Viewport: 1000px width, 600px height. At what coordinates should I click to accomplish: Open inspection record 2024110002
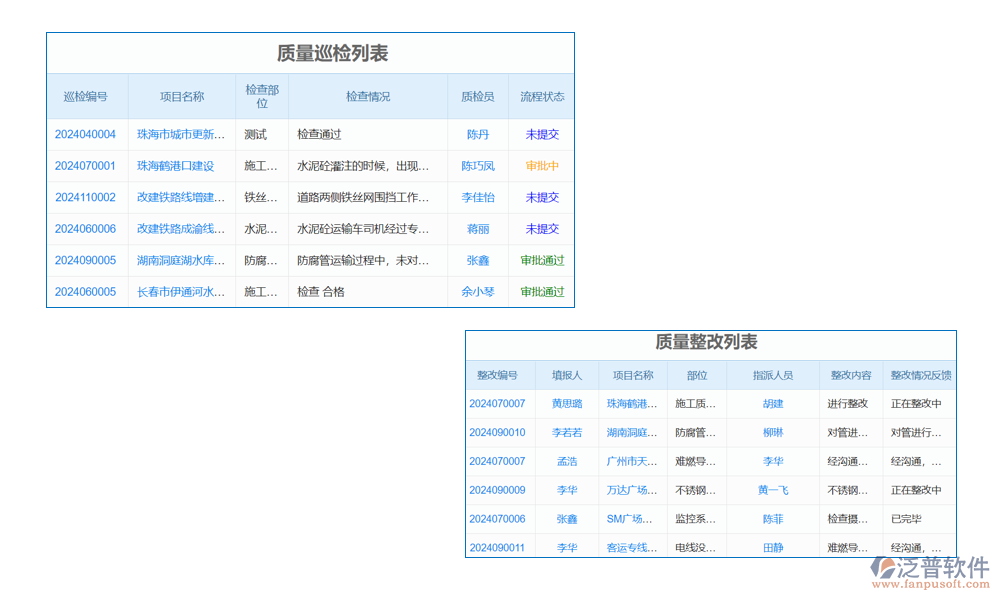[85, 197]
